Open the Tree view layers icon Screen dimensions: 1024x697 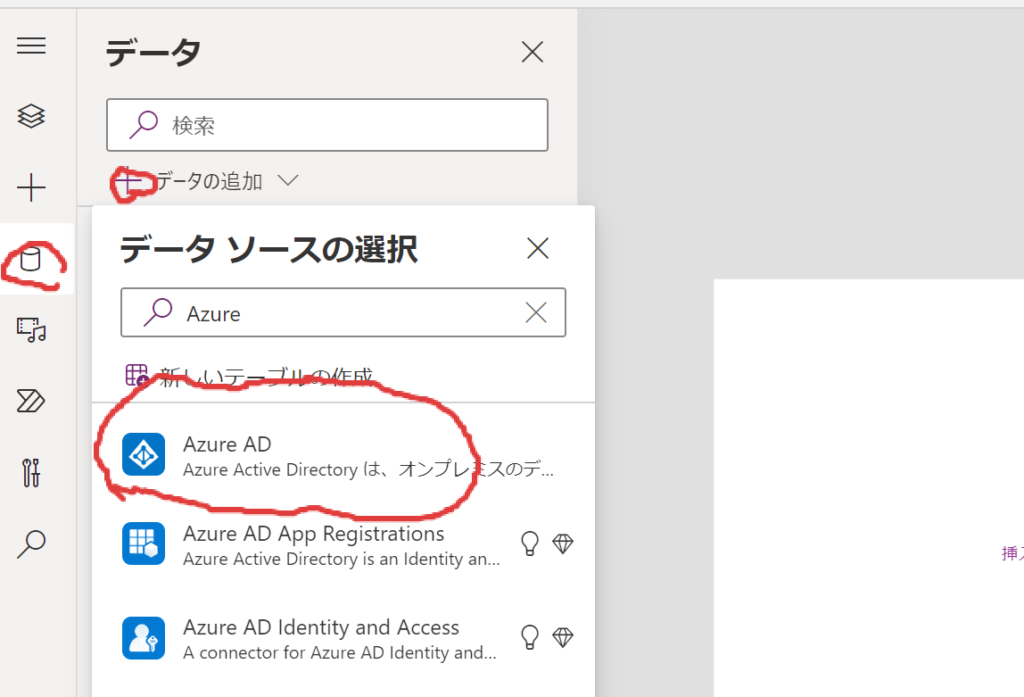[x=32, y=117]
